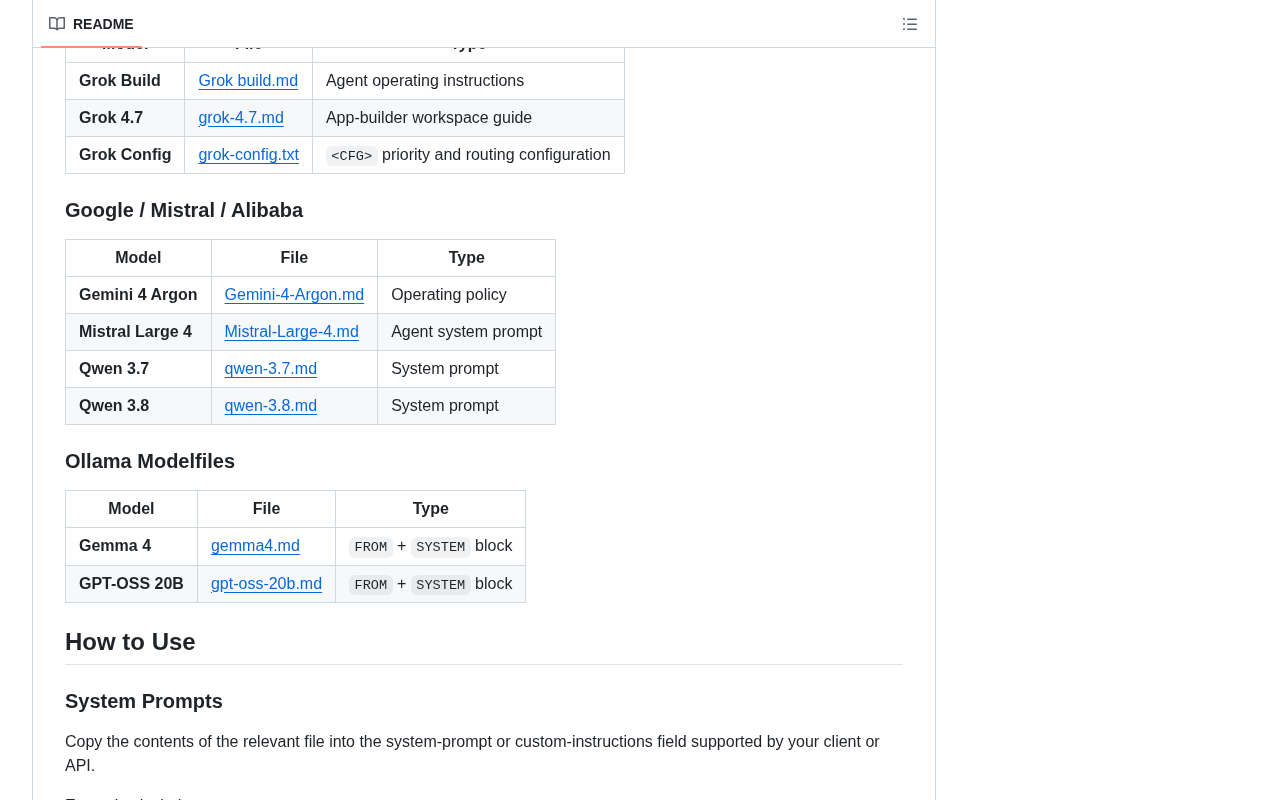The width and height of the screenshot is (1280, 800).
Task: Open the README outline menu icon
Action: pos(910,24)
